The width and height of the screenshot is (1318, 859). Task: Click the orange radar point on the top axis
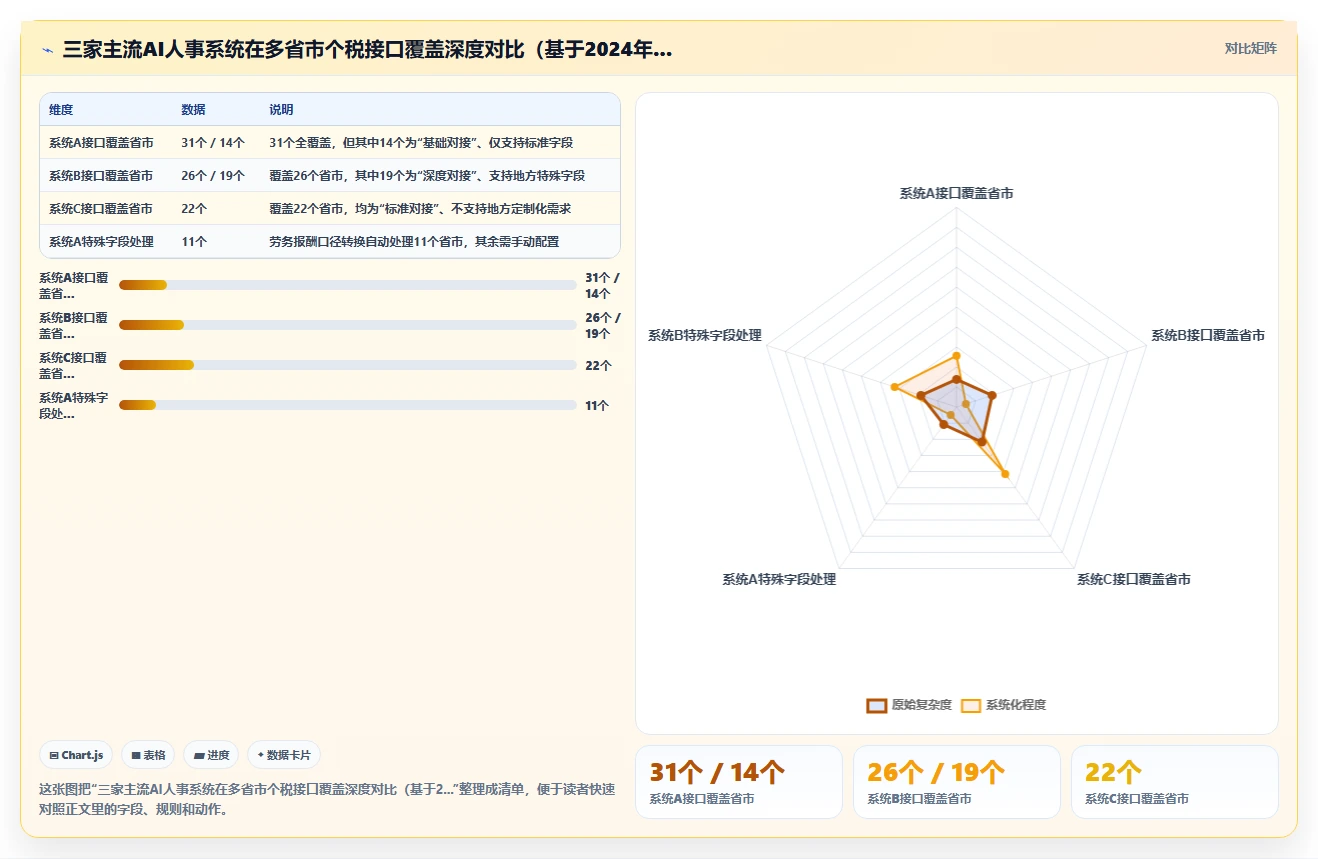(956, 355)
